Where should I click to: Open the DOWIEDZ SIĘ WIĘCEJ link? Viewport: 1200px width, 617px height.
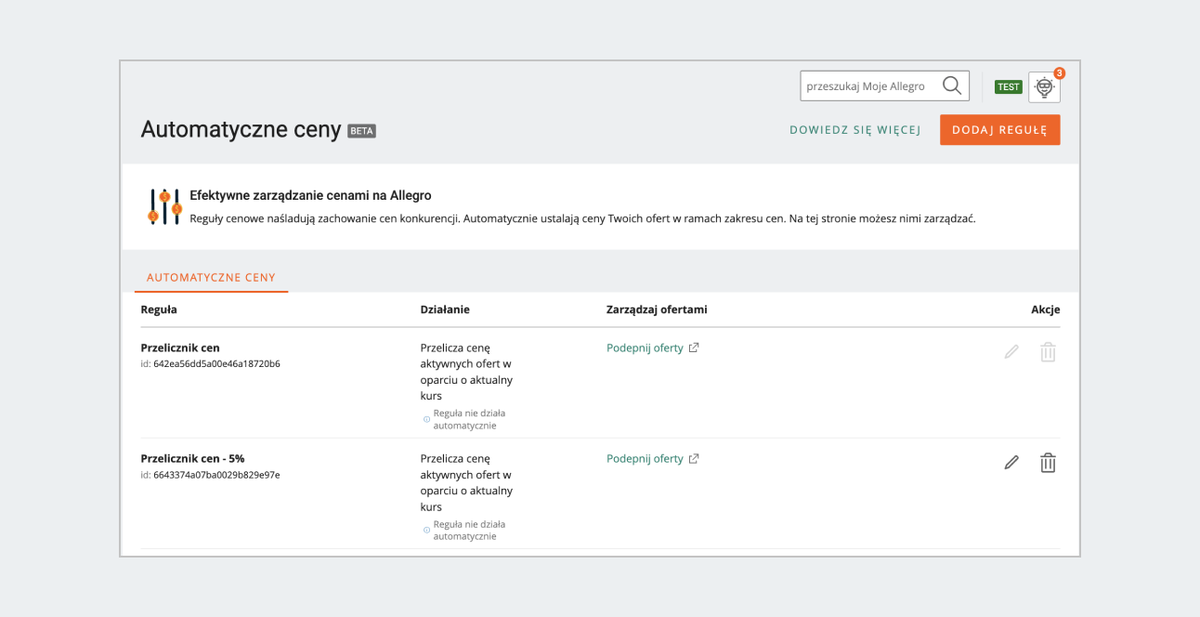pyautogui.click(x=855, y=130)
